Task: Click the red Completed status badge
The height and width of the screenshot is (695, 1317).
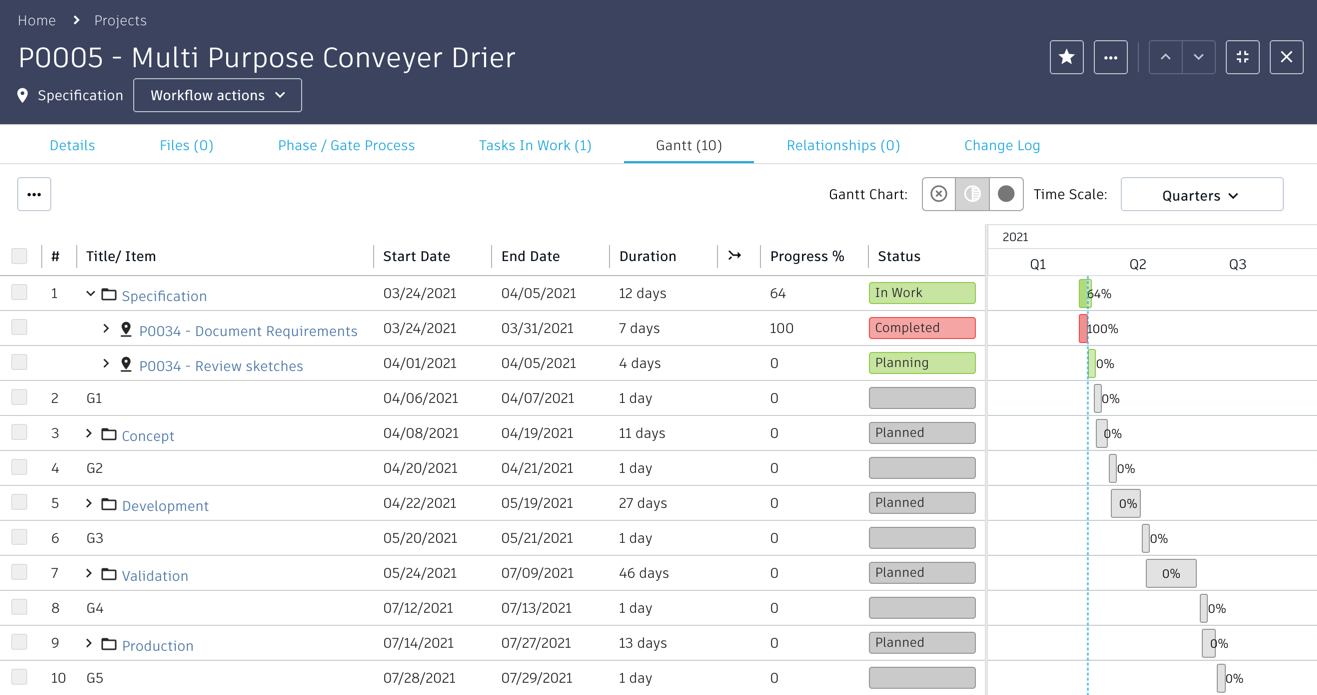Action: point(922,328)
